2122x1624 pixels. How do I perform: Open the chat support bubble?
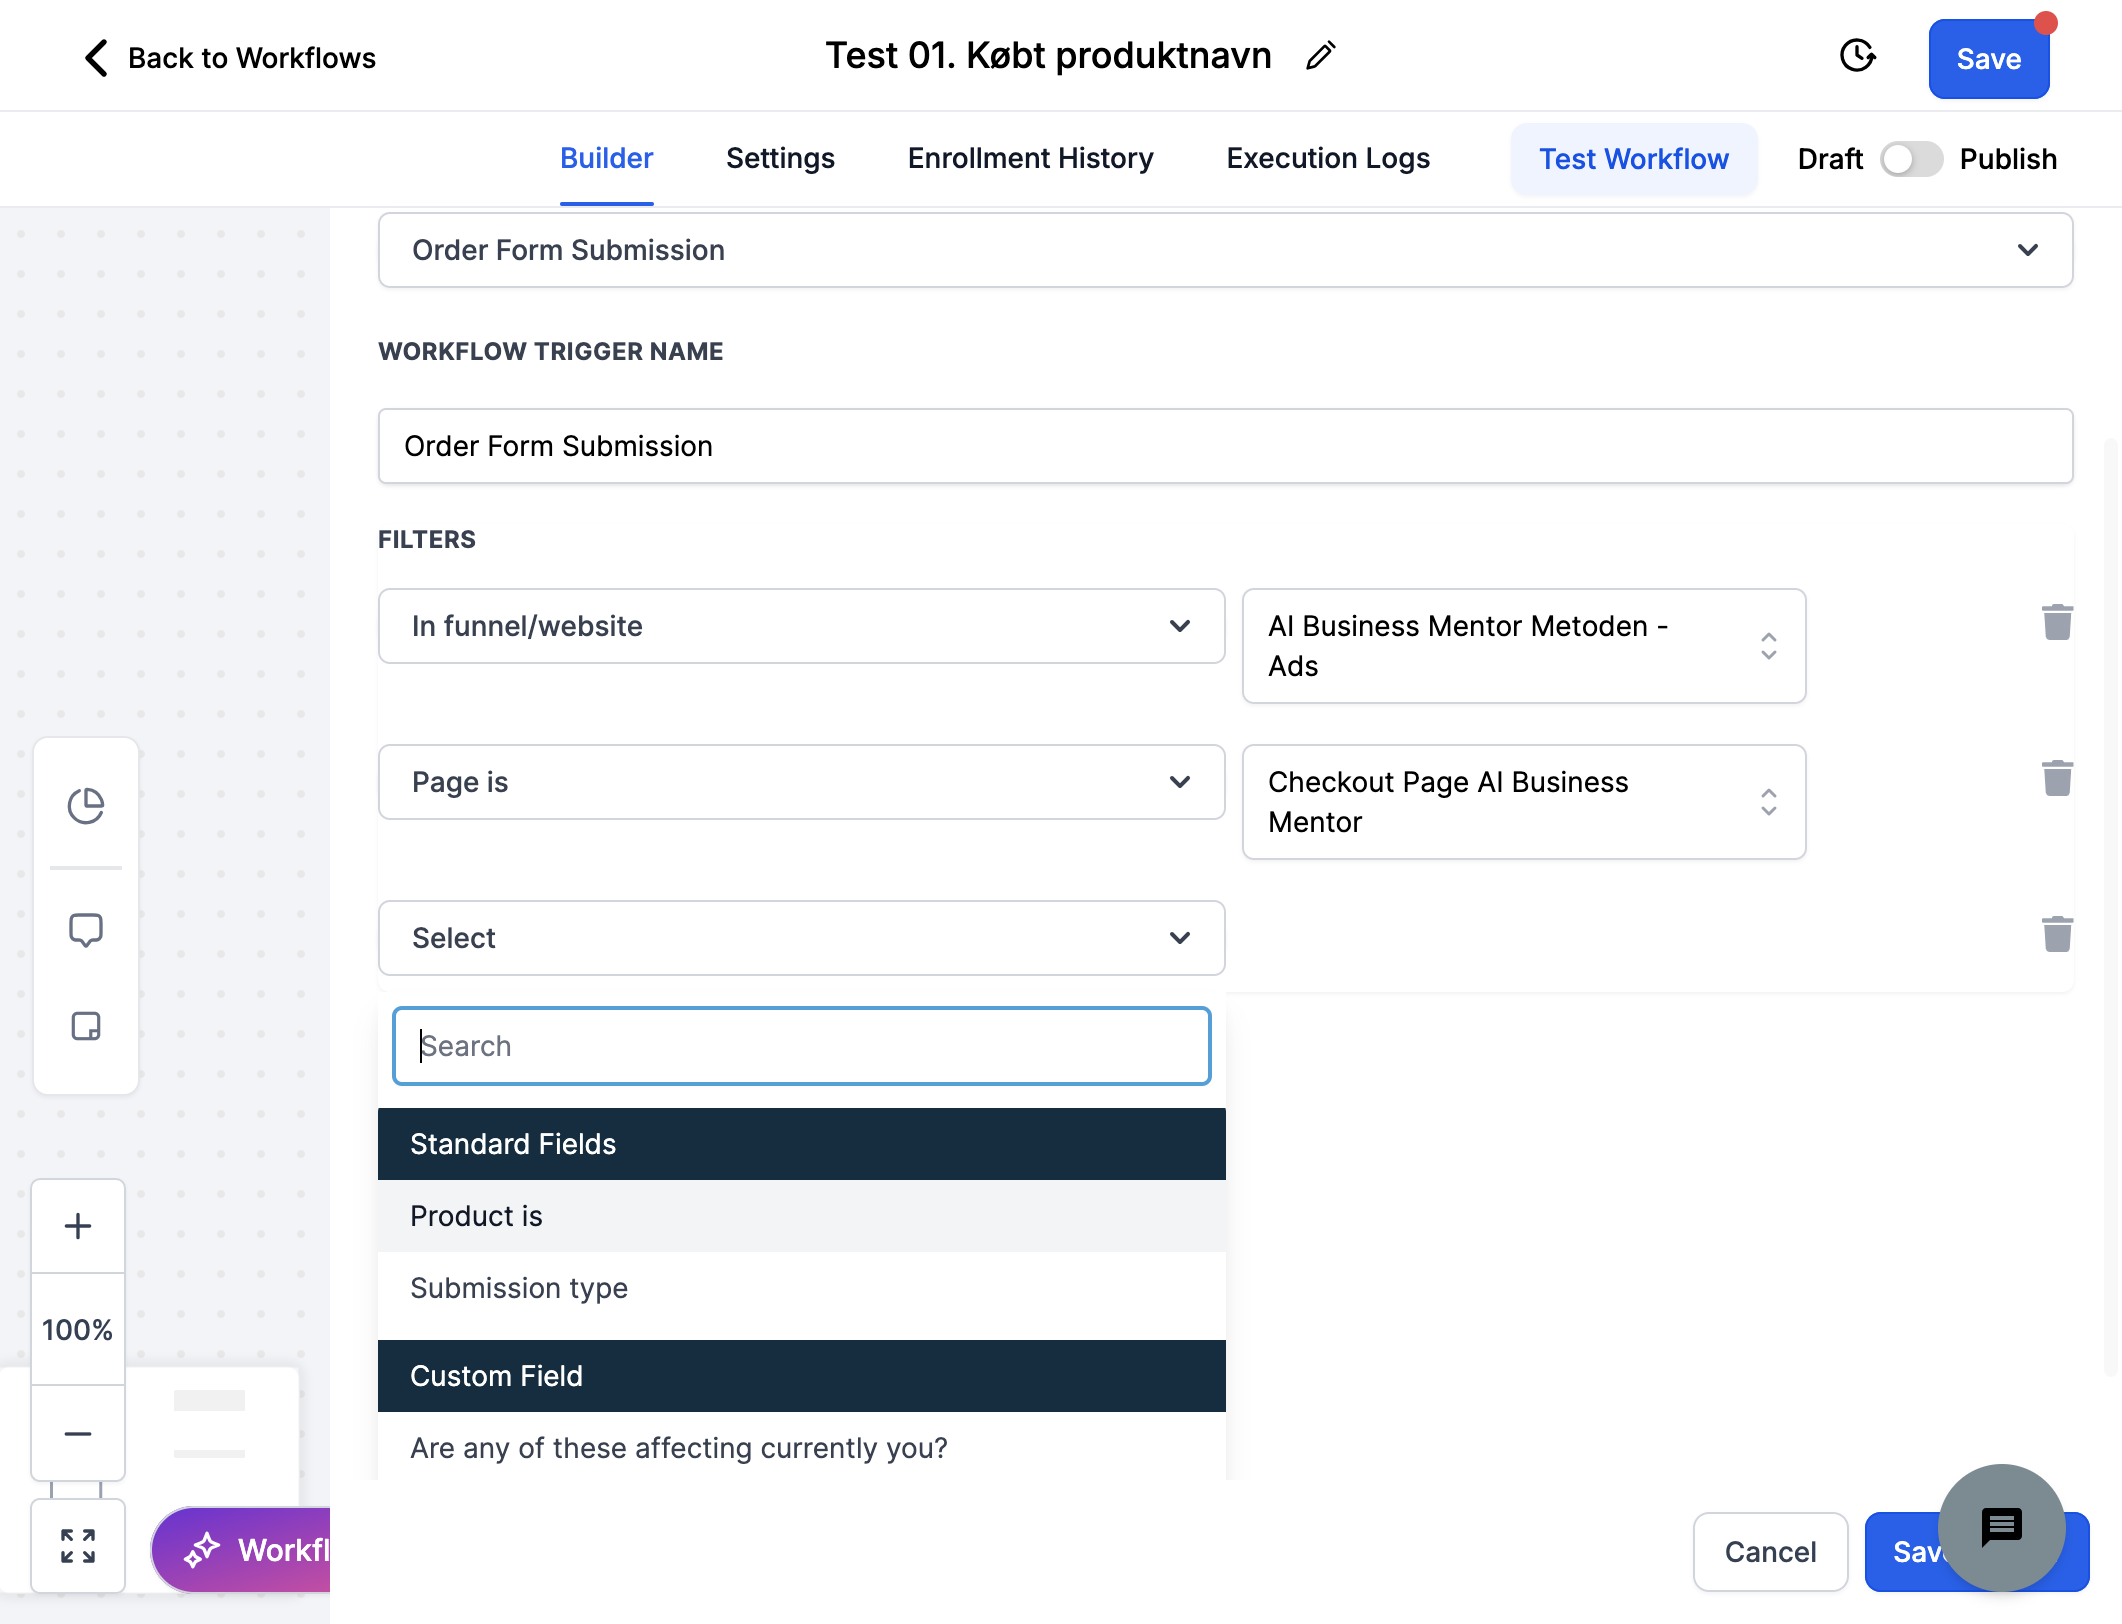click(2002, 1528)
